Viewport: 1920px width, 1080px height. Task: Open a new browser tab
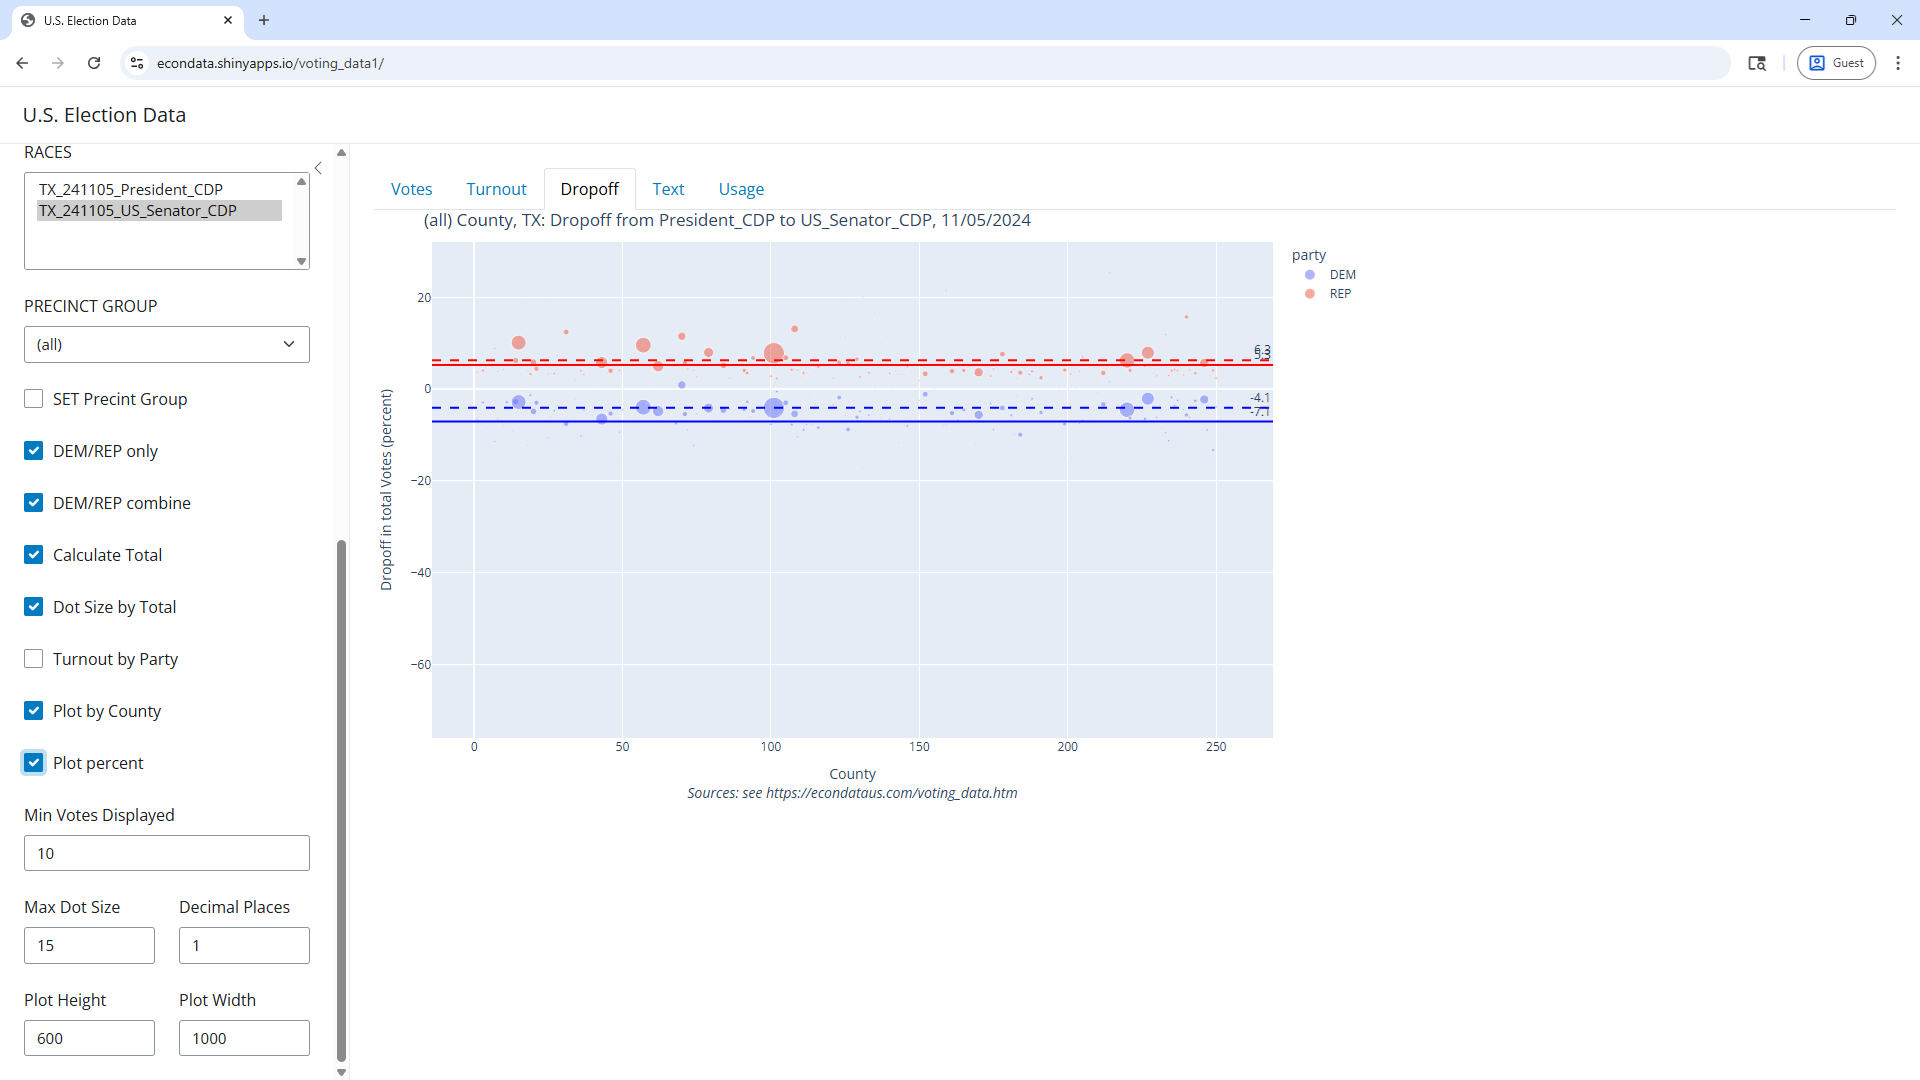(264, 20)
